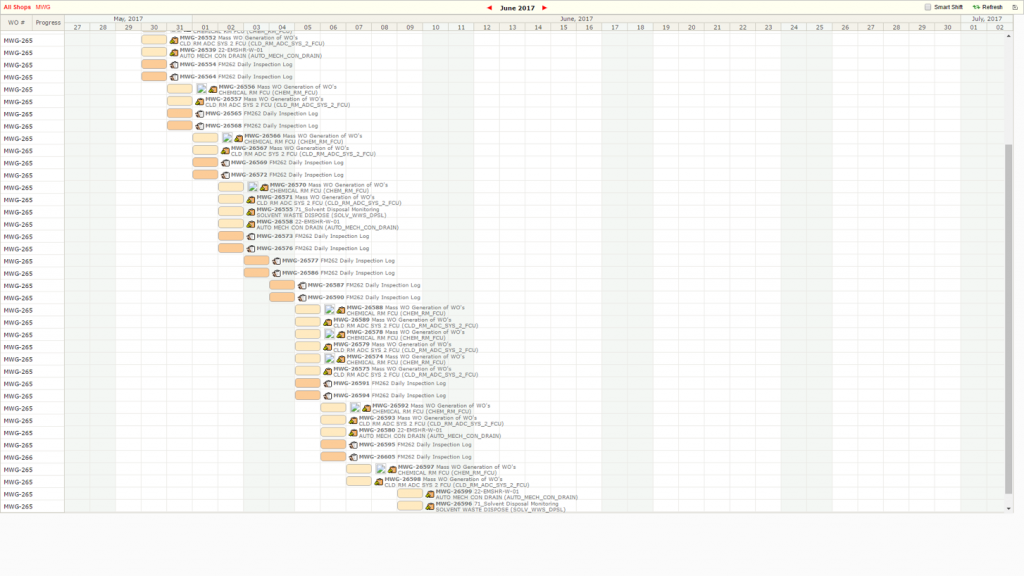Click the inspection log icon beside MWG-26572
Viewport: 1024px width, 576px height.
pos(225,175)
